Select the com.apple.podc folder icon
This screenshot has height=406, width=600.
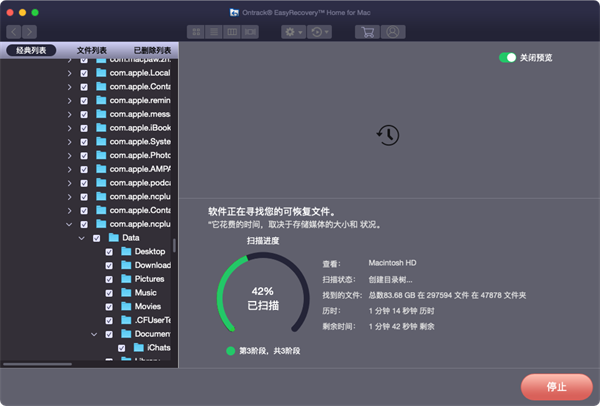[x=101, y=183]
